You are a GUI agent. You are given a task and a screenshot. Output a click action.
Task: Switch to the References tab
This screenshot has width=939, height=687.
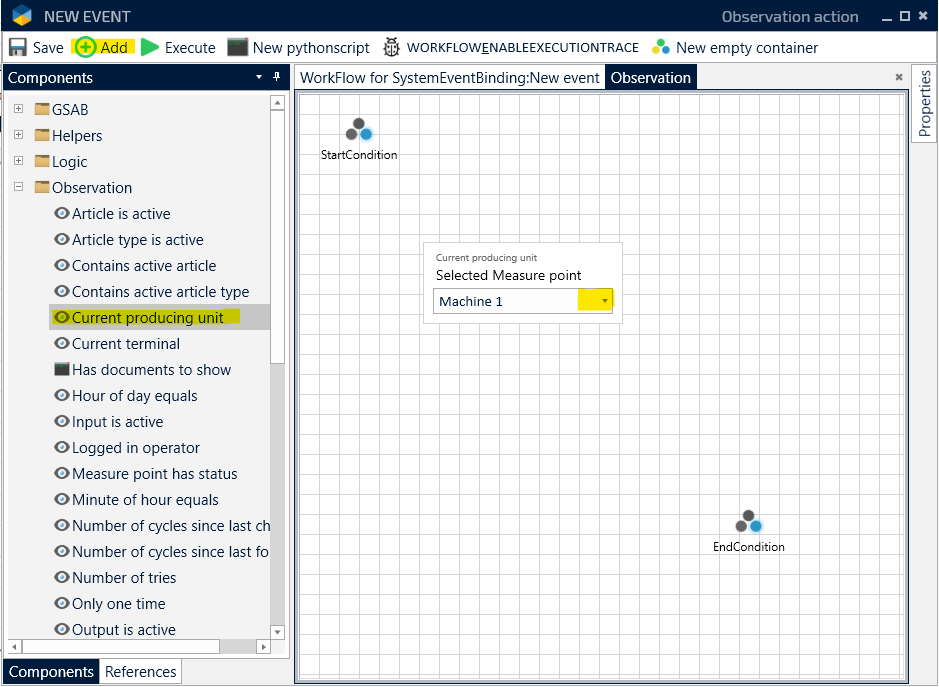point(141,672)
